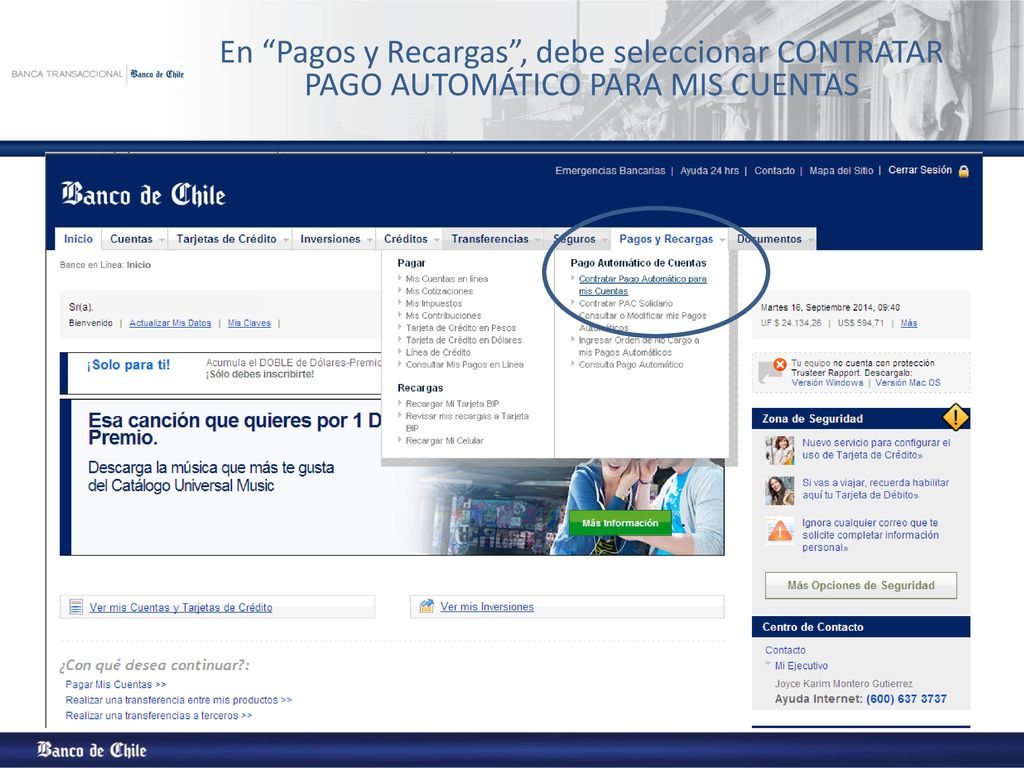
Task: Click Ayuda 24 hrs link
Action: point(709,170)
